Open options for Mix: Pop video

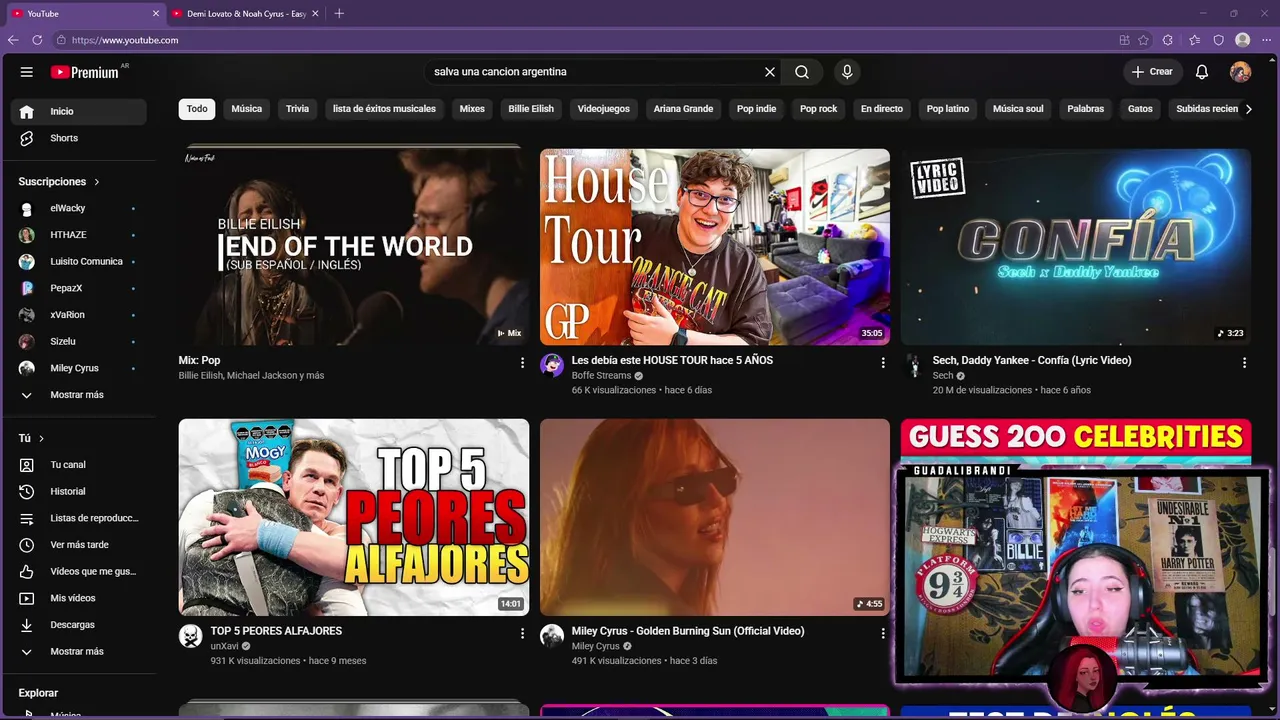pyautogui.click(x=522, y=363)
